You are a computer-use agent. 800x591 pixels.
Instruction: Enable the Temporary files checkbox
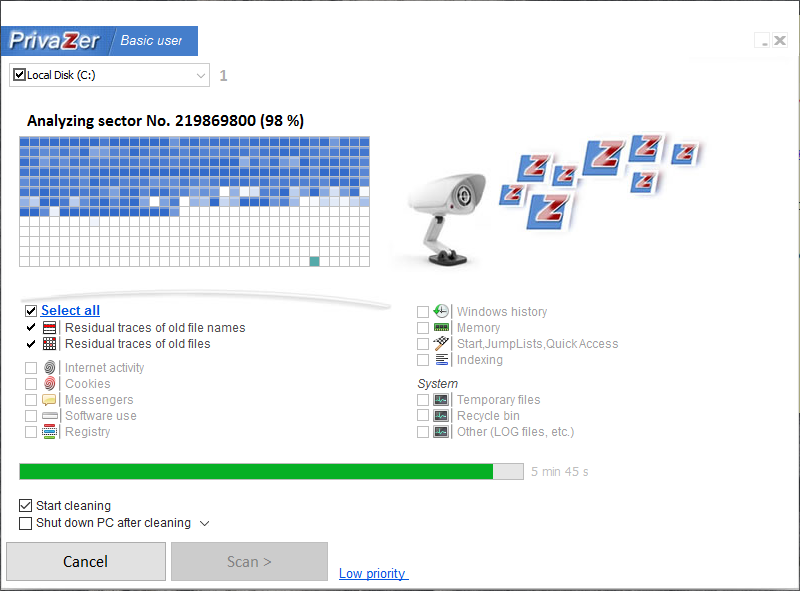pyautogui.click(x=422, y=400)
